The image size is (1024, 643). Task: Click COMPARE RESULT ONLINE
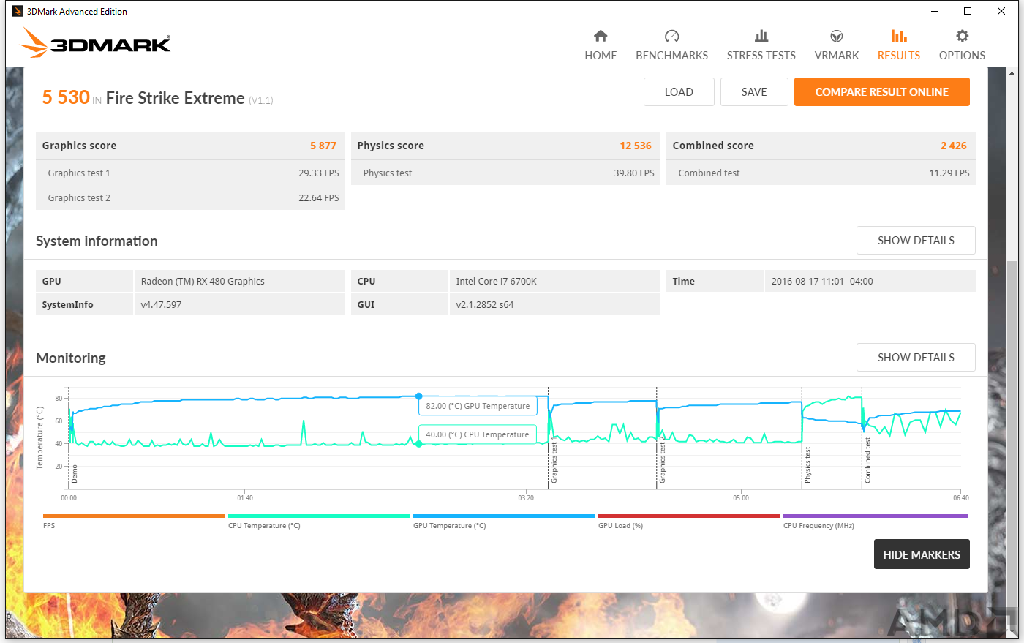(882, 92)
